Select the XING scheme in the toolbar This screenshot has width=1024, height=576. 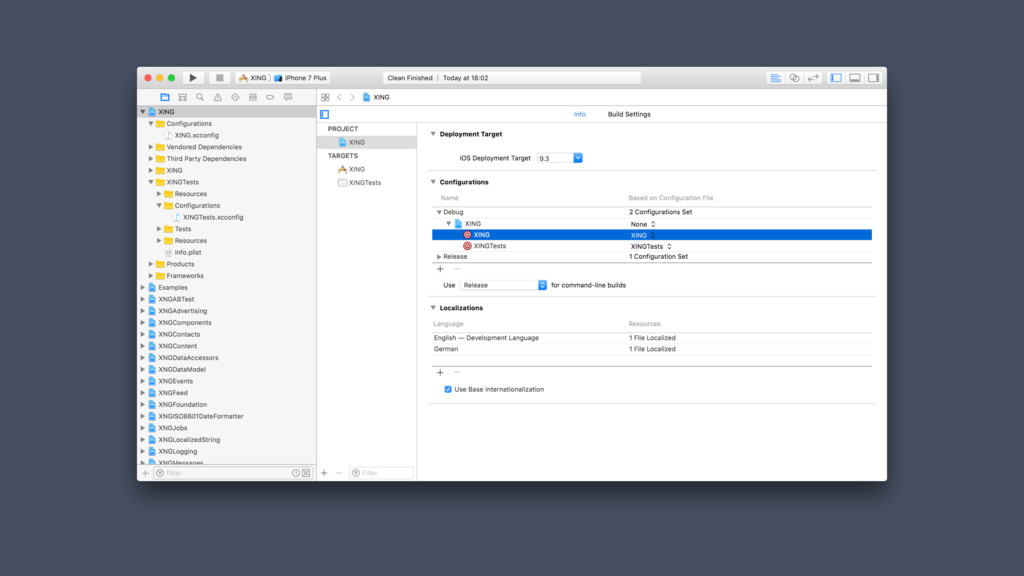[x=253, y=78]
